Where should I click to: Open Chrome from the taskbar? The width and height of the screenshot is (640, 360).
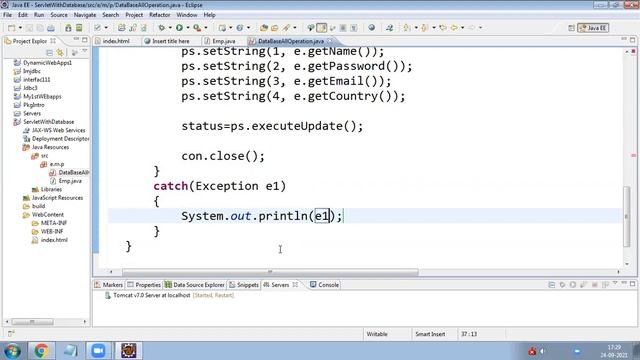(41, 351)
